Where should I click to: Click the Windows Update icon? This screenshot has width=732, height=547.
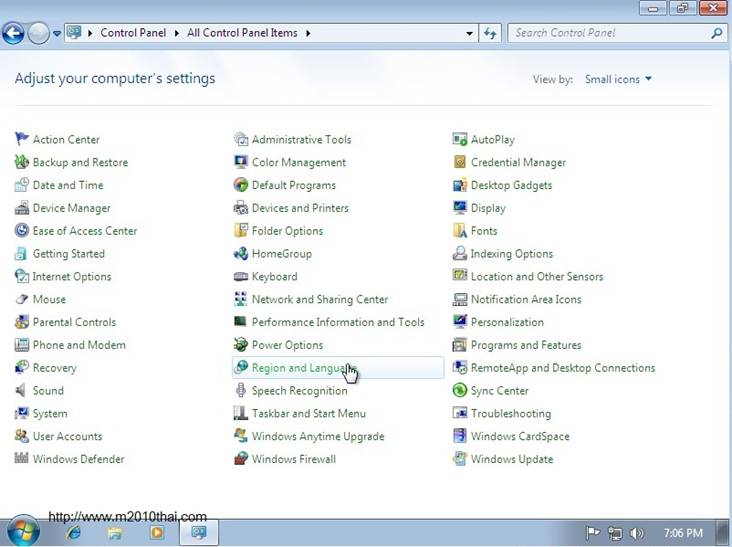[x=460, y=458]
